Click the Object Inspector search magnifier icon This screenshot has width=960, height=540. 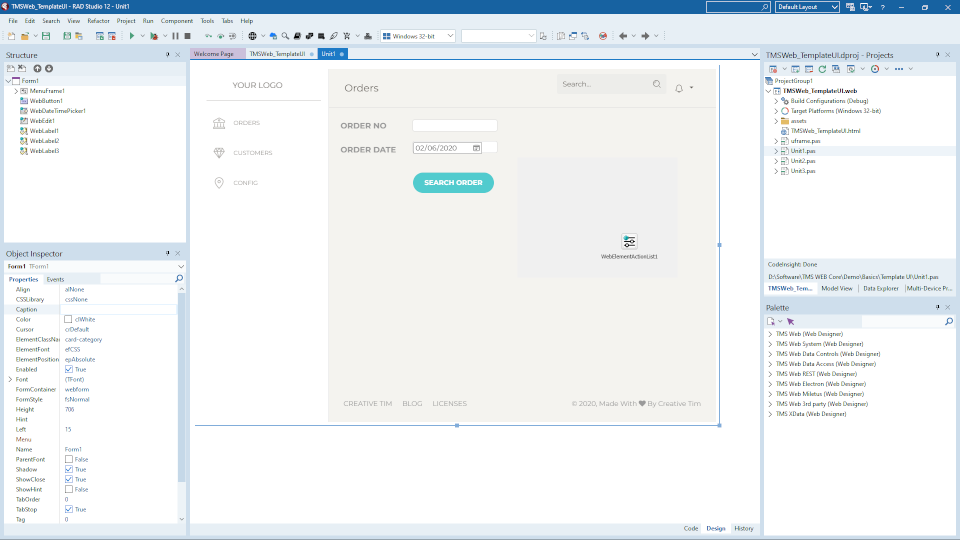[179, 279]
